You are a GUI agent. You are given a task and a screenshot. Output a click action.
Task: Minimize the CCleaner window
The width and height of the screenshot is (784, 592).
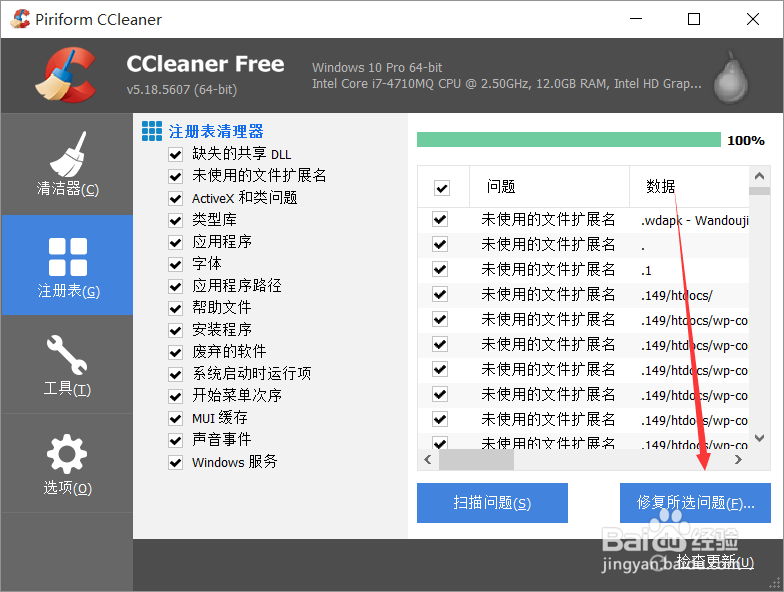click(636, 19)
